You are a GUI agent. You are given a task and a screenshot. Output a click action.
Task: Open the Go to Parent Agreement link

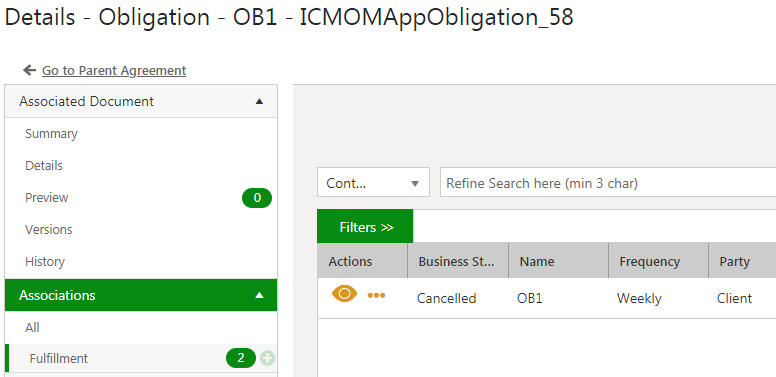tap(114, 71)
